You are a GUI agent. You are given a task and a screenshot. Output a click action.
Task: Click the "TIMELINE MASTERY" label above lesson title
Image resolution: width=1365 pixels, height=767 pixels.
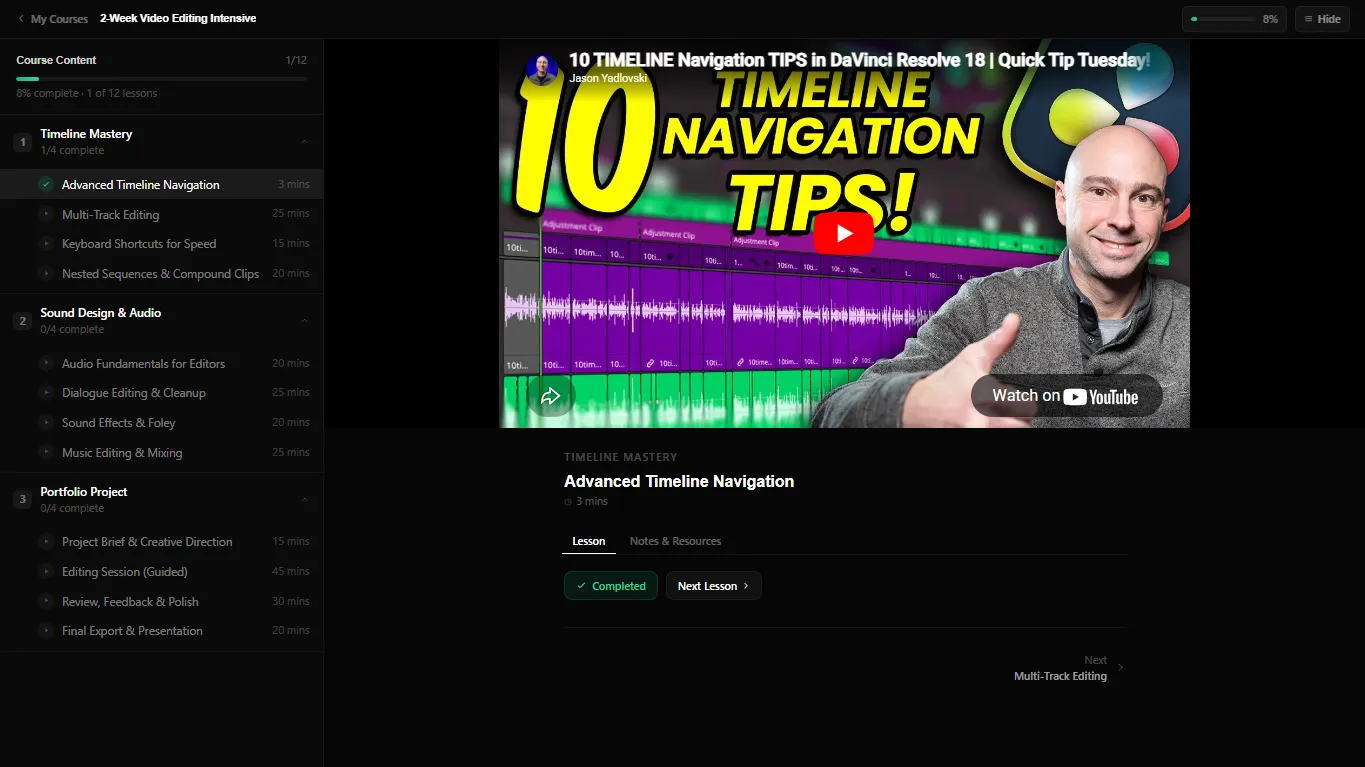621,457
